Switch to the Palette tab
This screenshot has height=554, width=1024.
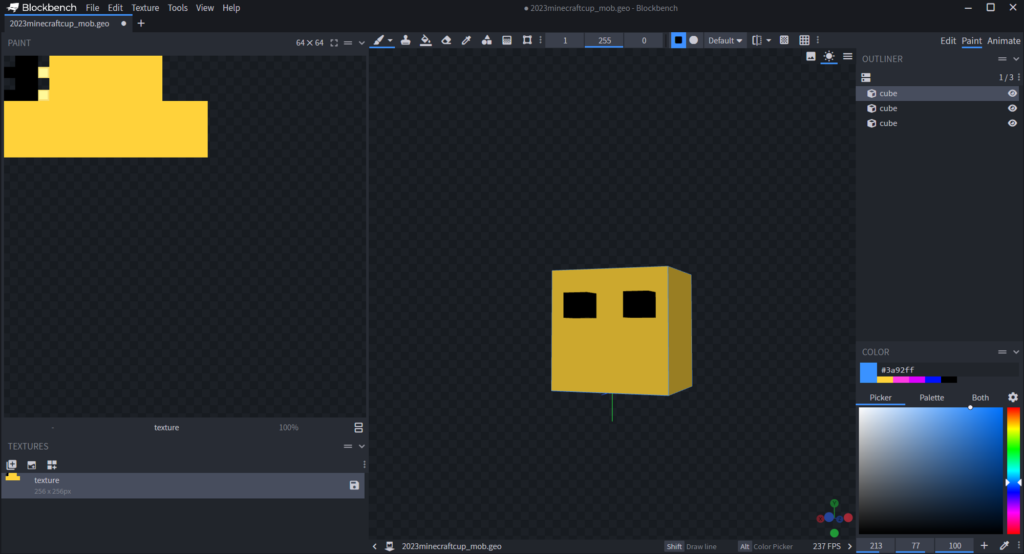click(x=931, y=397)
